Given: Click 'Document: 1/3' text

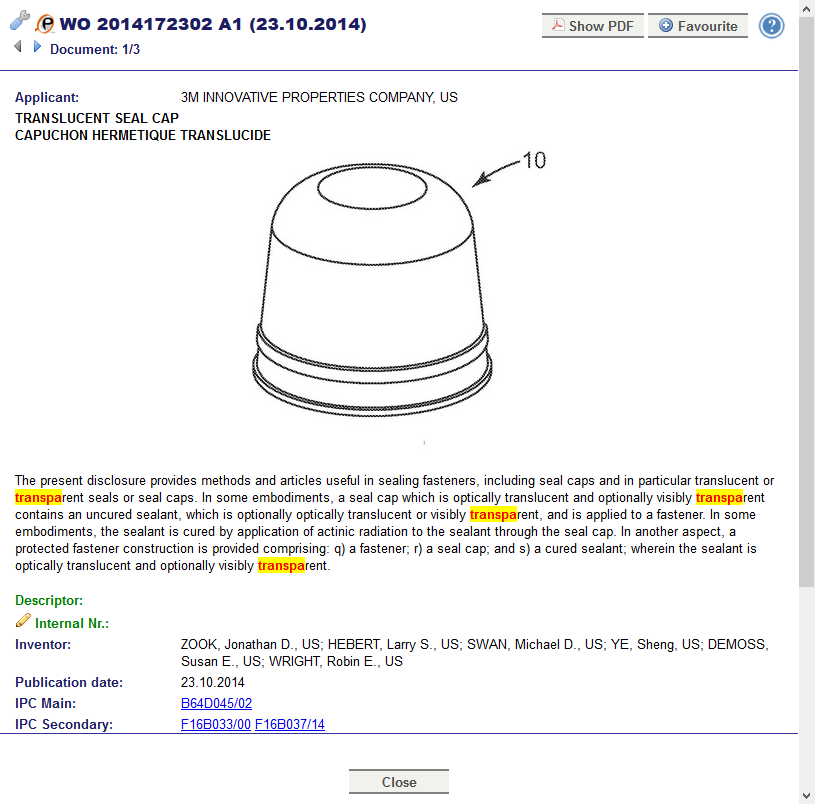Looking at the screenshot, I should tap(95, 49).
